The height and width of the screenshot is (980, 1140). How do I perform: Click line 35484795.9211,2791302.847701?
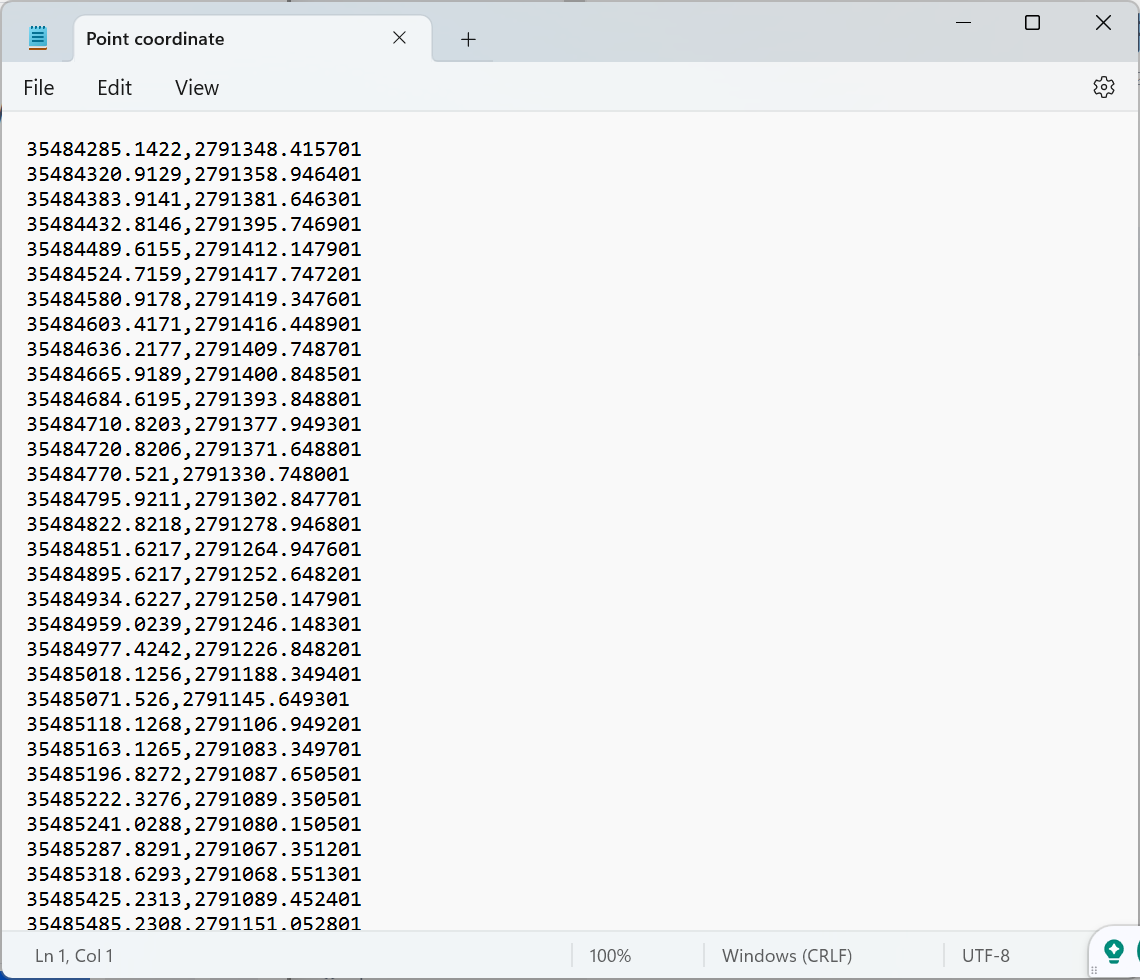click(x=194, y=499)
